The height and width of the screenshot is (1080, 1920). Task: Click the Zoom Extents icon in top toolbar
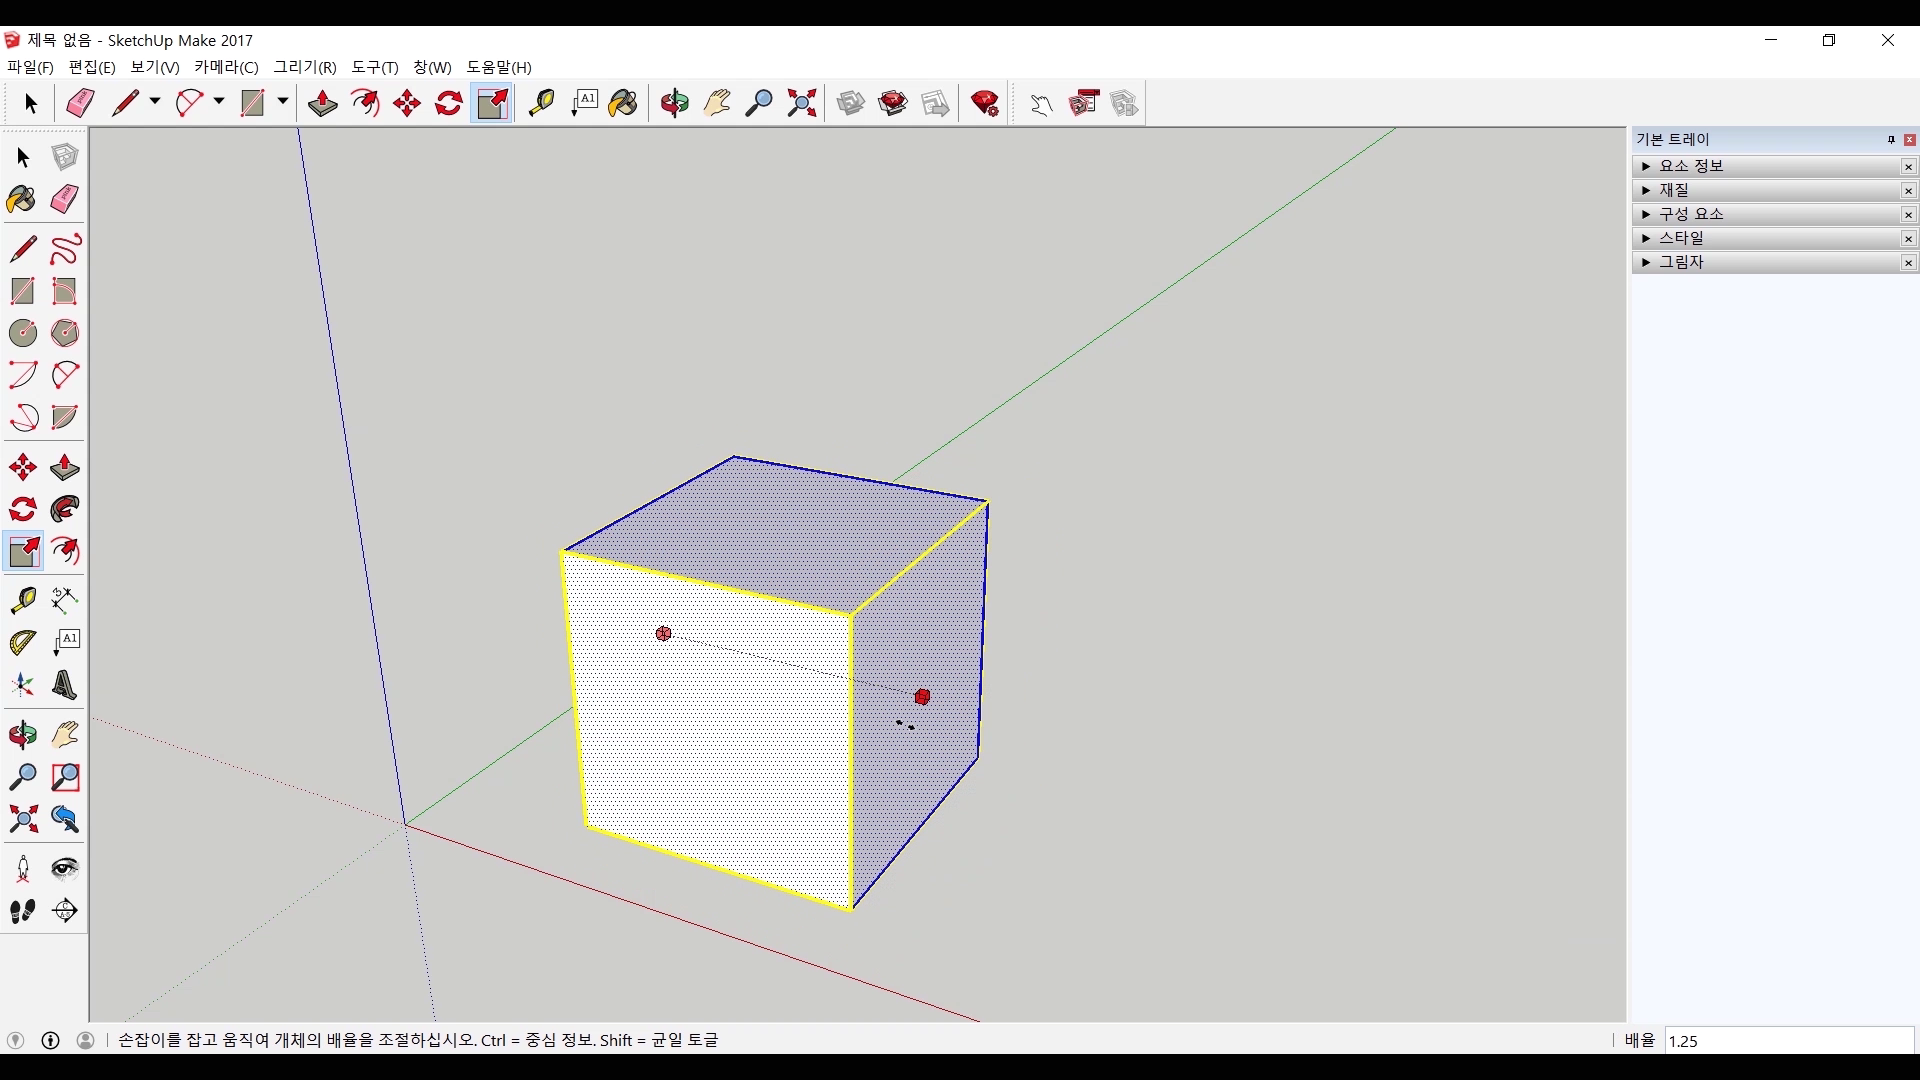click(801, 103)
